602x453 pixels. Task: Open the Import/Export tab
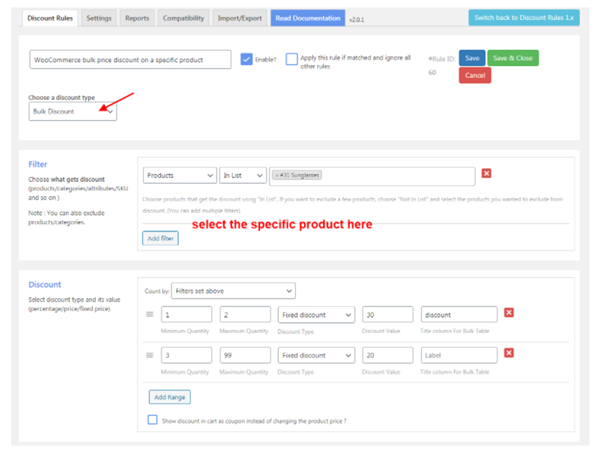[238, 18]
